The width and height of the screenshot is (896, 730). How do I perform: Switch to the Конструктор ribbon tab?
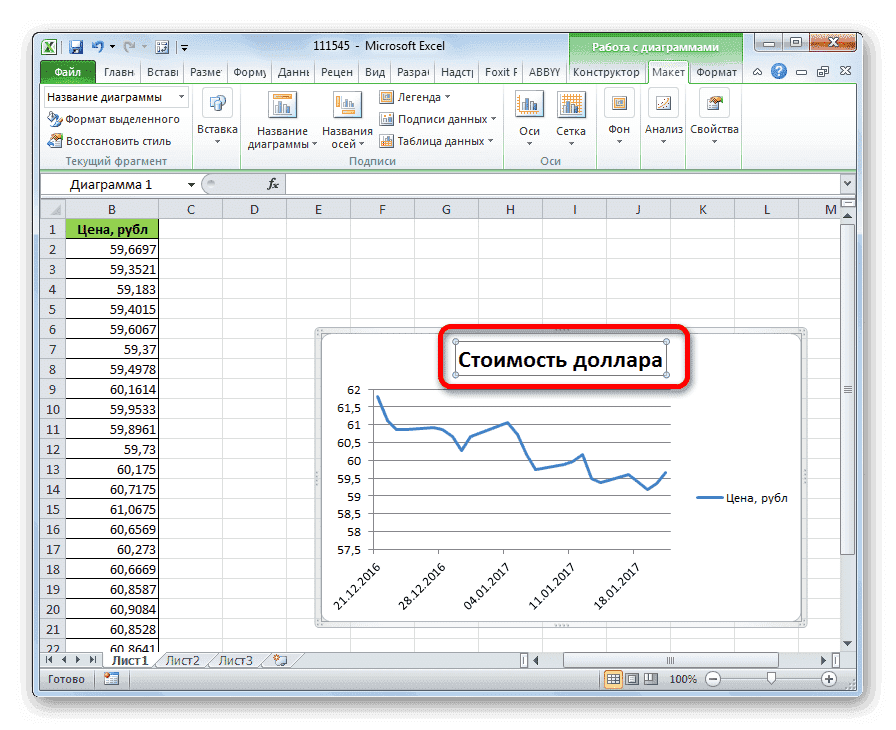pos(608,72)
